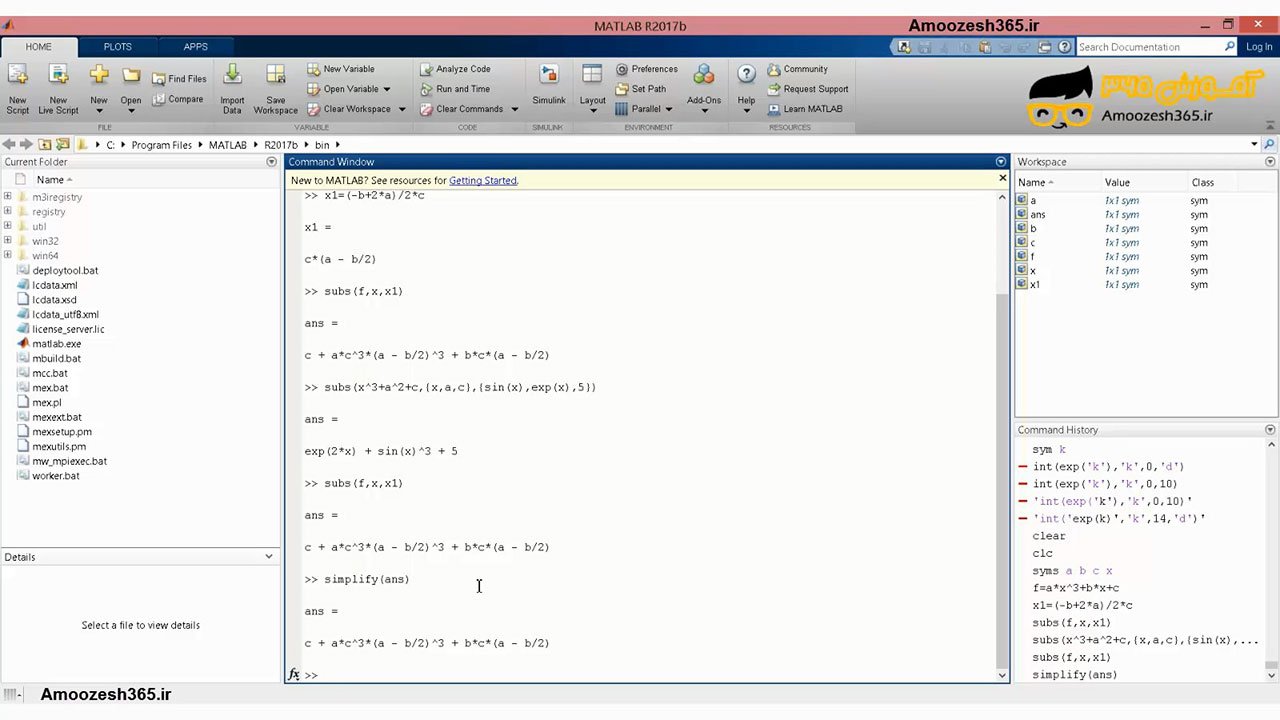The image size is (1280, 720).
Task: Click the Browse for folder icon
Action: [x=63, y=145]
